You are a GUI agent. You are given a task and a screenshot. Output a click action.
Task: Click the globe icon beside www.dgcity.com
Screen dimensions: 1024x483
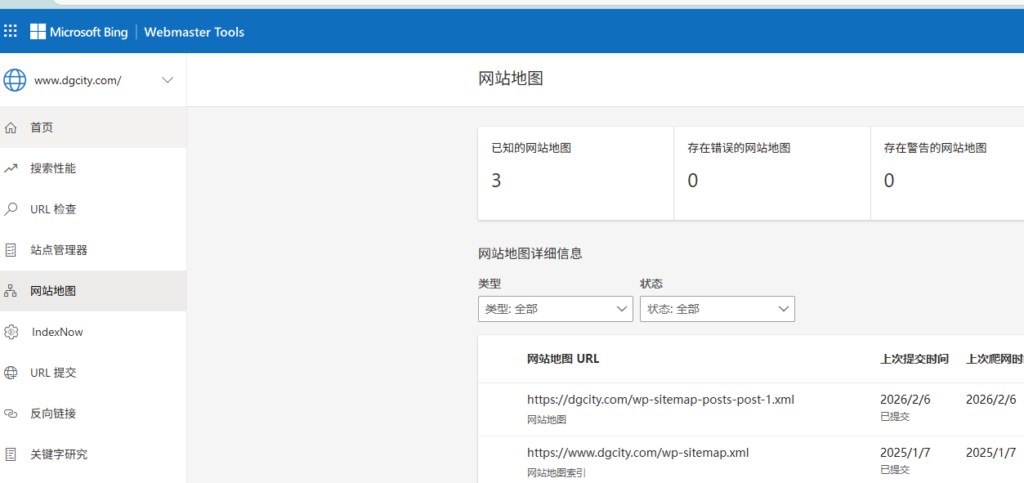coord(14,80)
